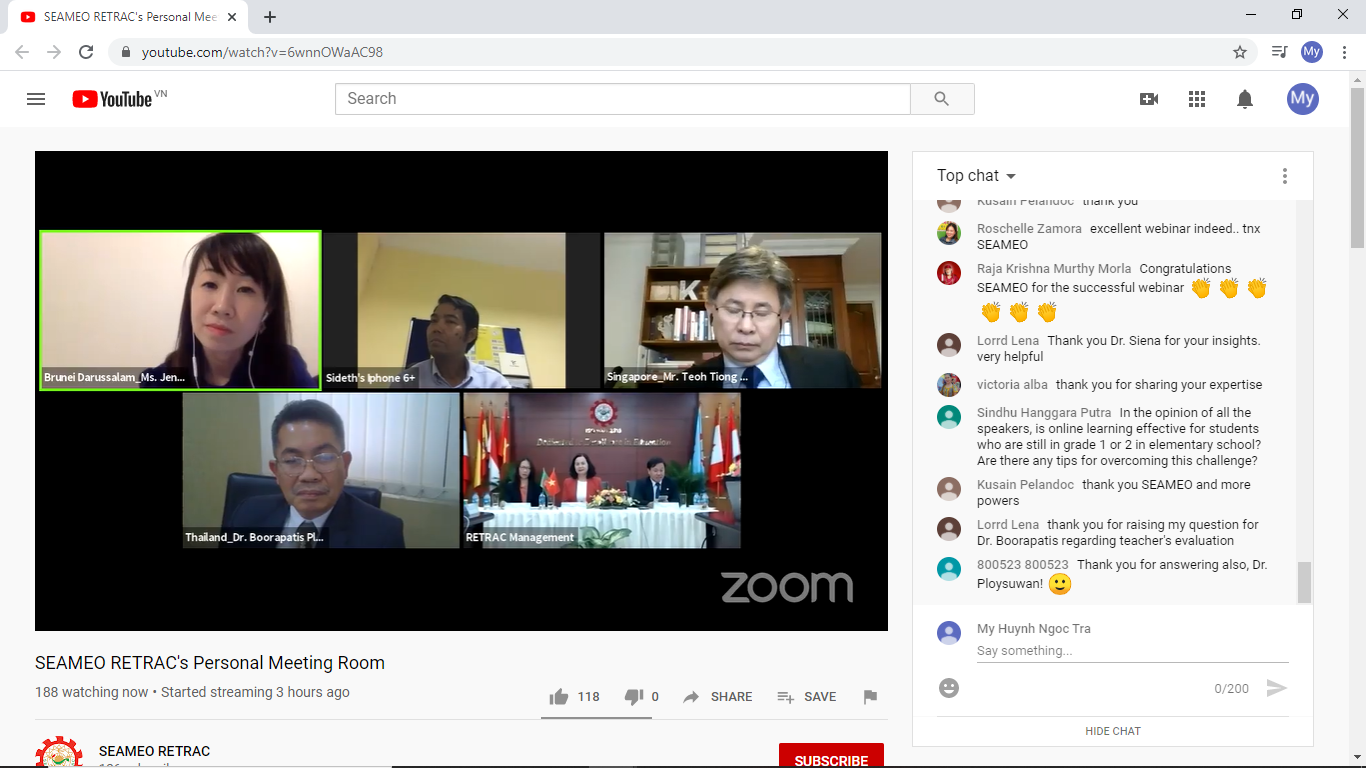This screenshot has height=768, width=1366.
Task: Click the Singapore Mr. Teoh video tile
Action: click(743, 310)
